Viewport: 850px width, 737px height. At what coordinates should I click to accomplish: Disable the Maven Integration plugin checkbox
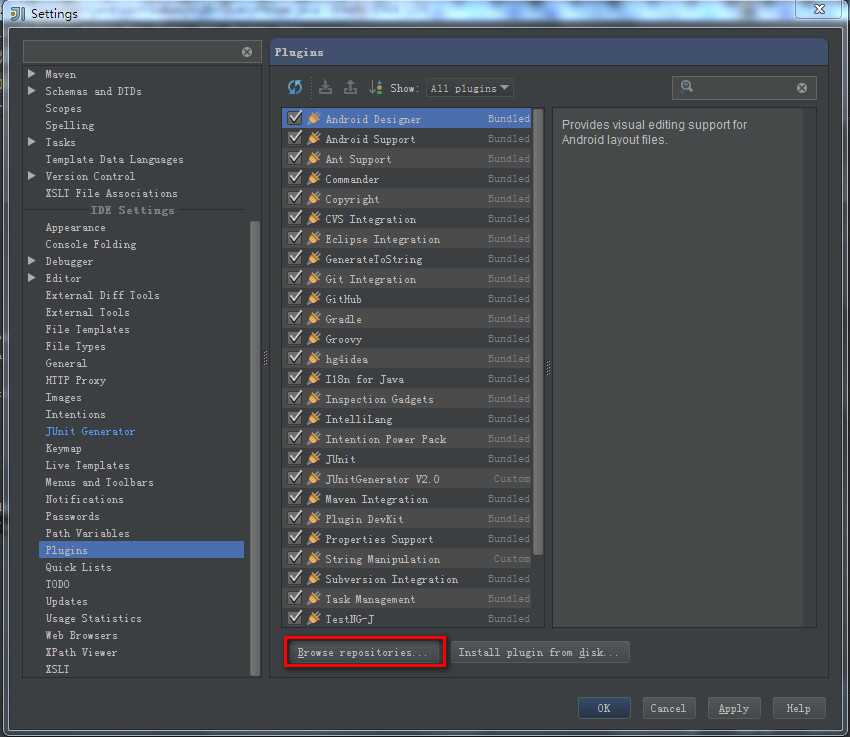tap(295, 497)
